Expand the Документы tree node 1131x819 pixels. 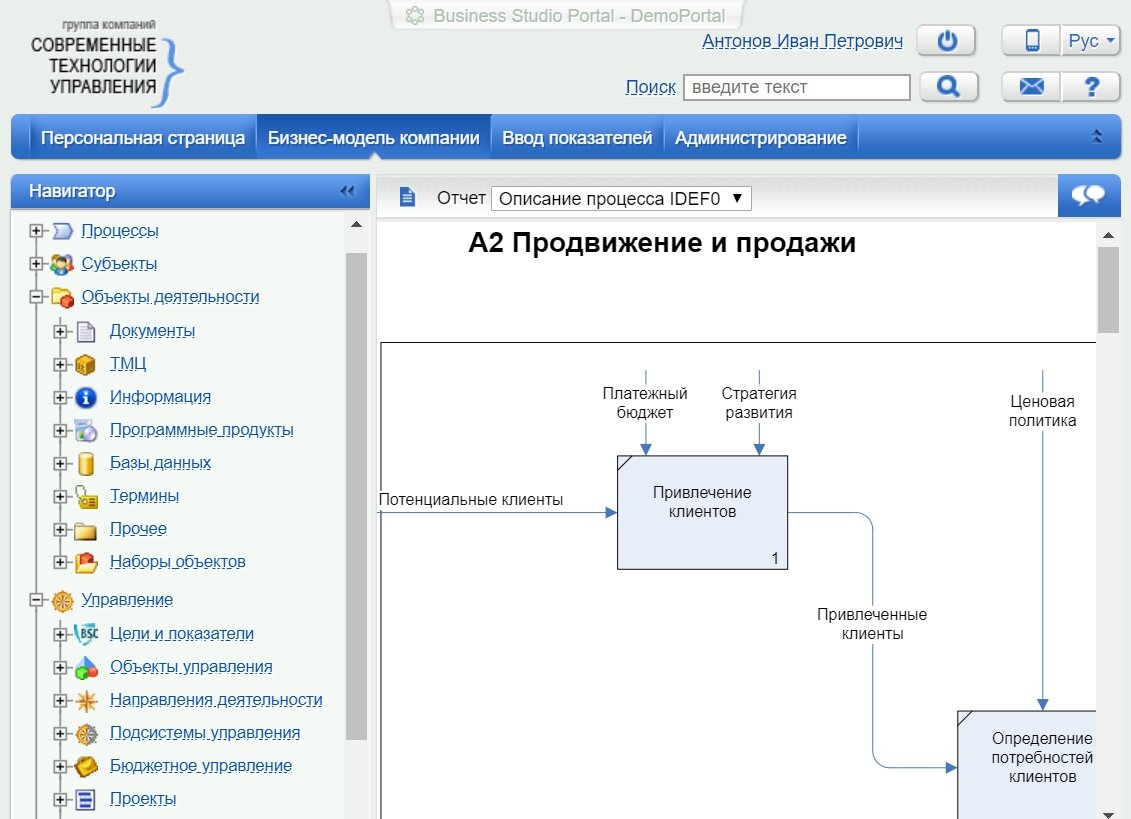tap(60, 330)
